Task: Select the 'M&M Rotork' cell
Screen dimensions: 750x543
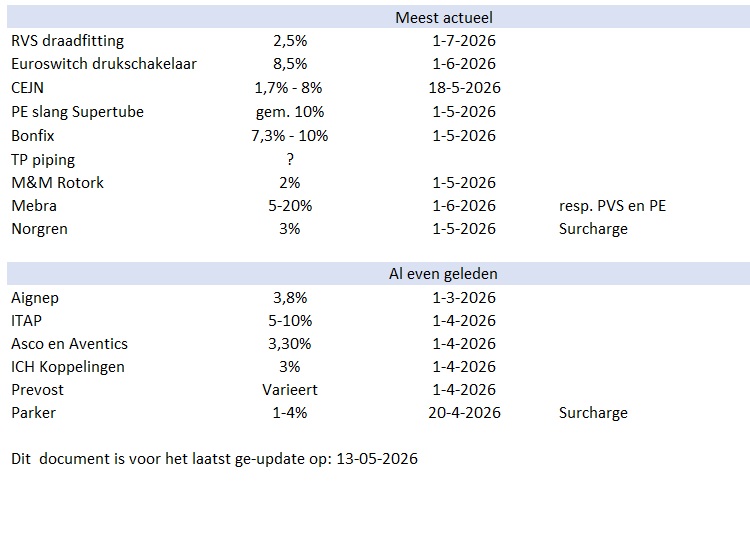Action: [x=57, y=183]
